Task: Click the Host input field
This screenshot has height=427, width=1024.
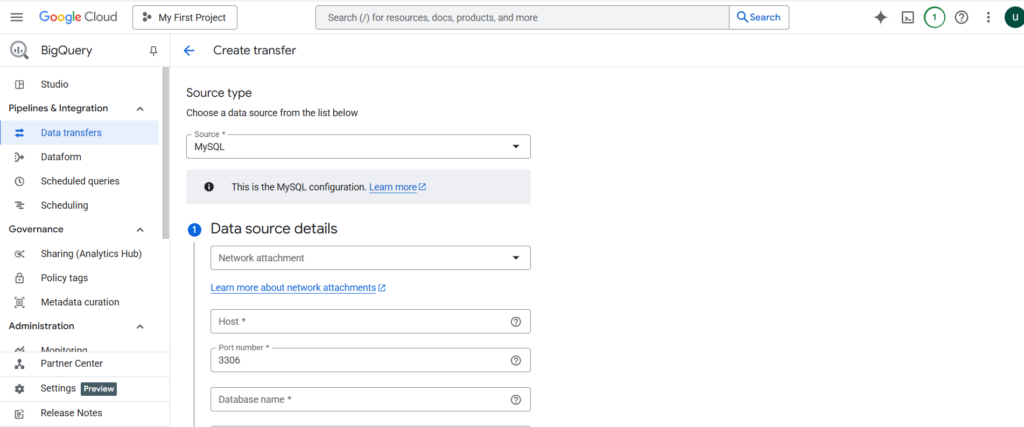Action: pyautogui.click(x=370, y=322)
